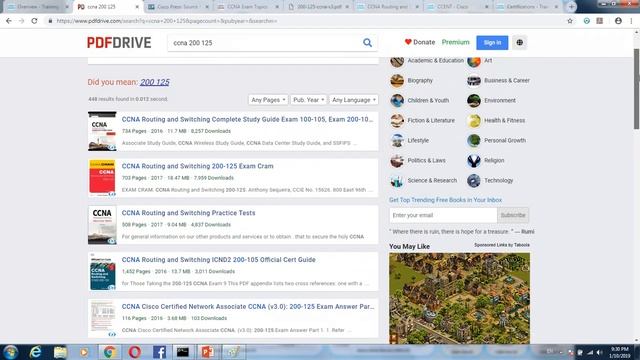Select Academic & Education category icon
The width and height of the screenshot is (640, 360).
(x=397, y=61)
